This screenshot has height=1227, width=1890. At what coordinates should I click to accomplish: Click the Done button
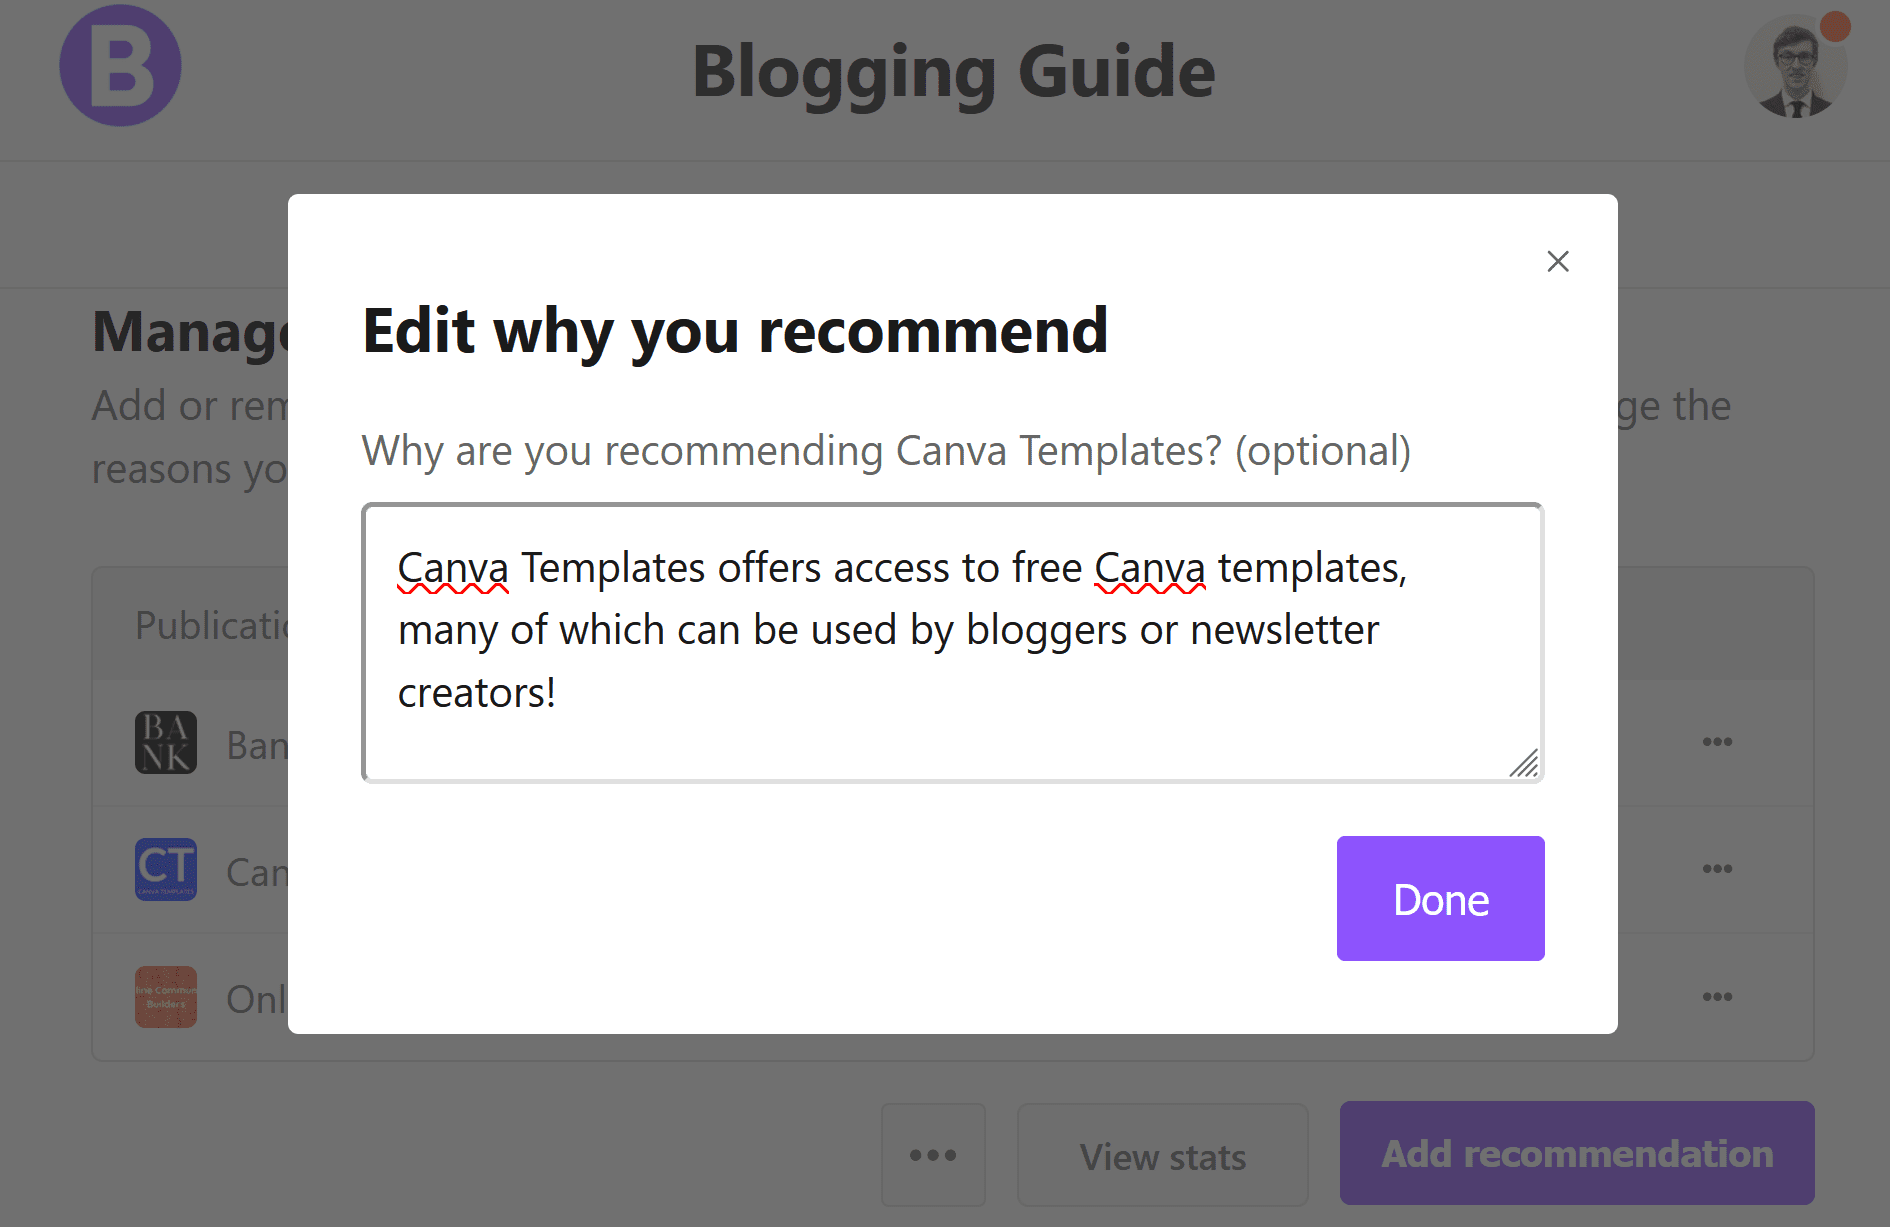click(x=1440, y=898)
